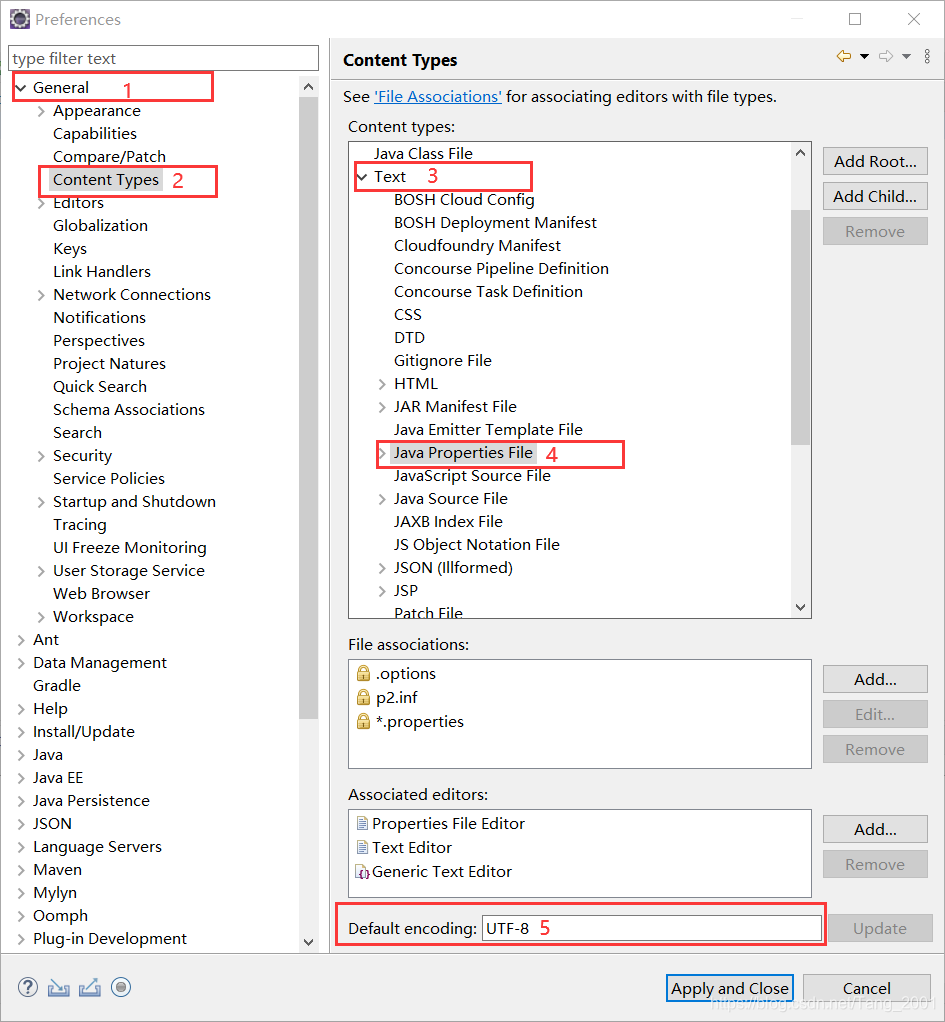The width and height of the screenshot is (945, 1022).
Task: Expand the Maven preferences node
Action: click(21, 870)
